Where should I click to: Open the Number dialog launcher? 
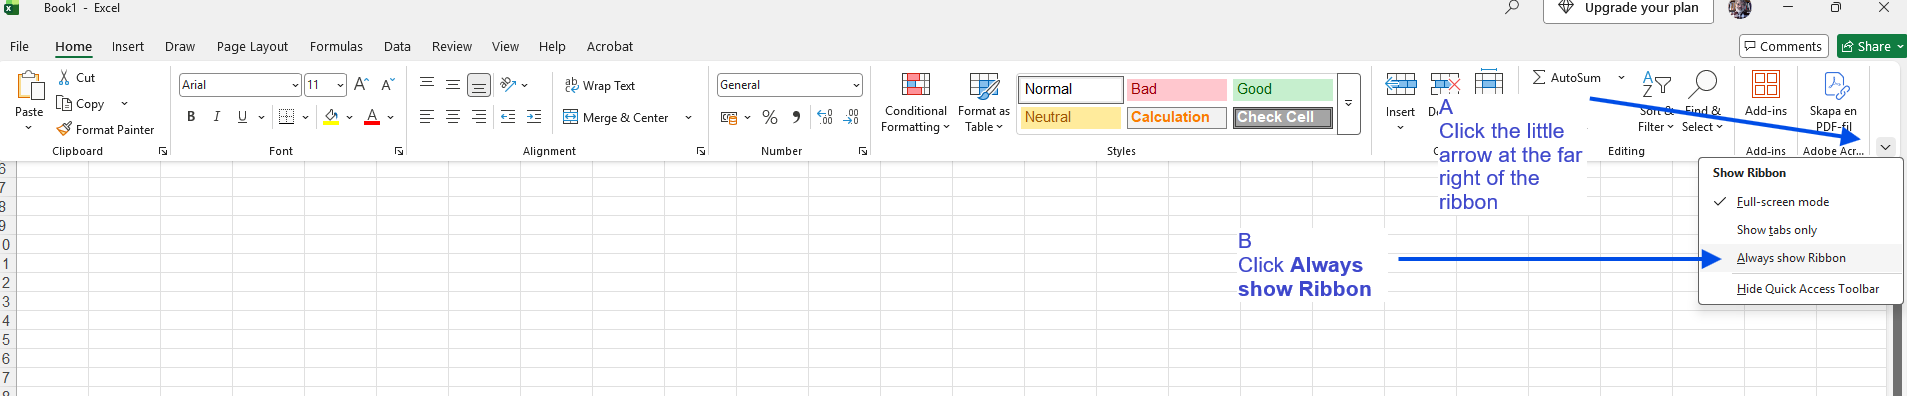coord(863,151)
